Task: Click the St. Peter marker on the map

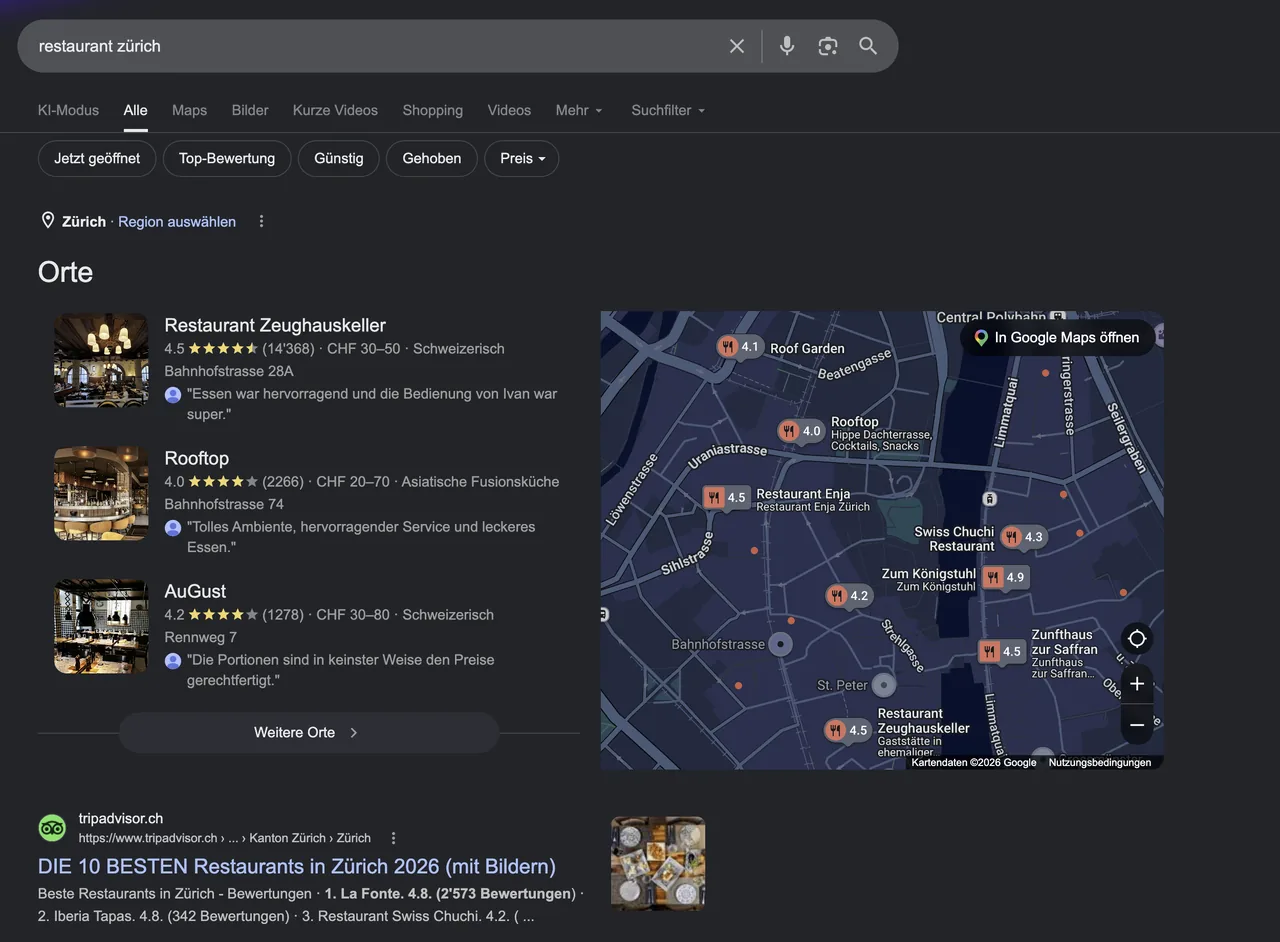Action: click(883, 685)
